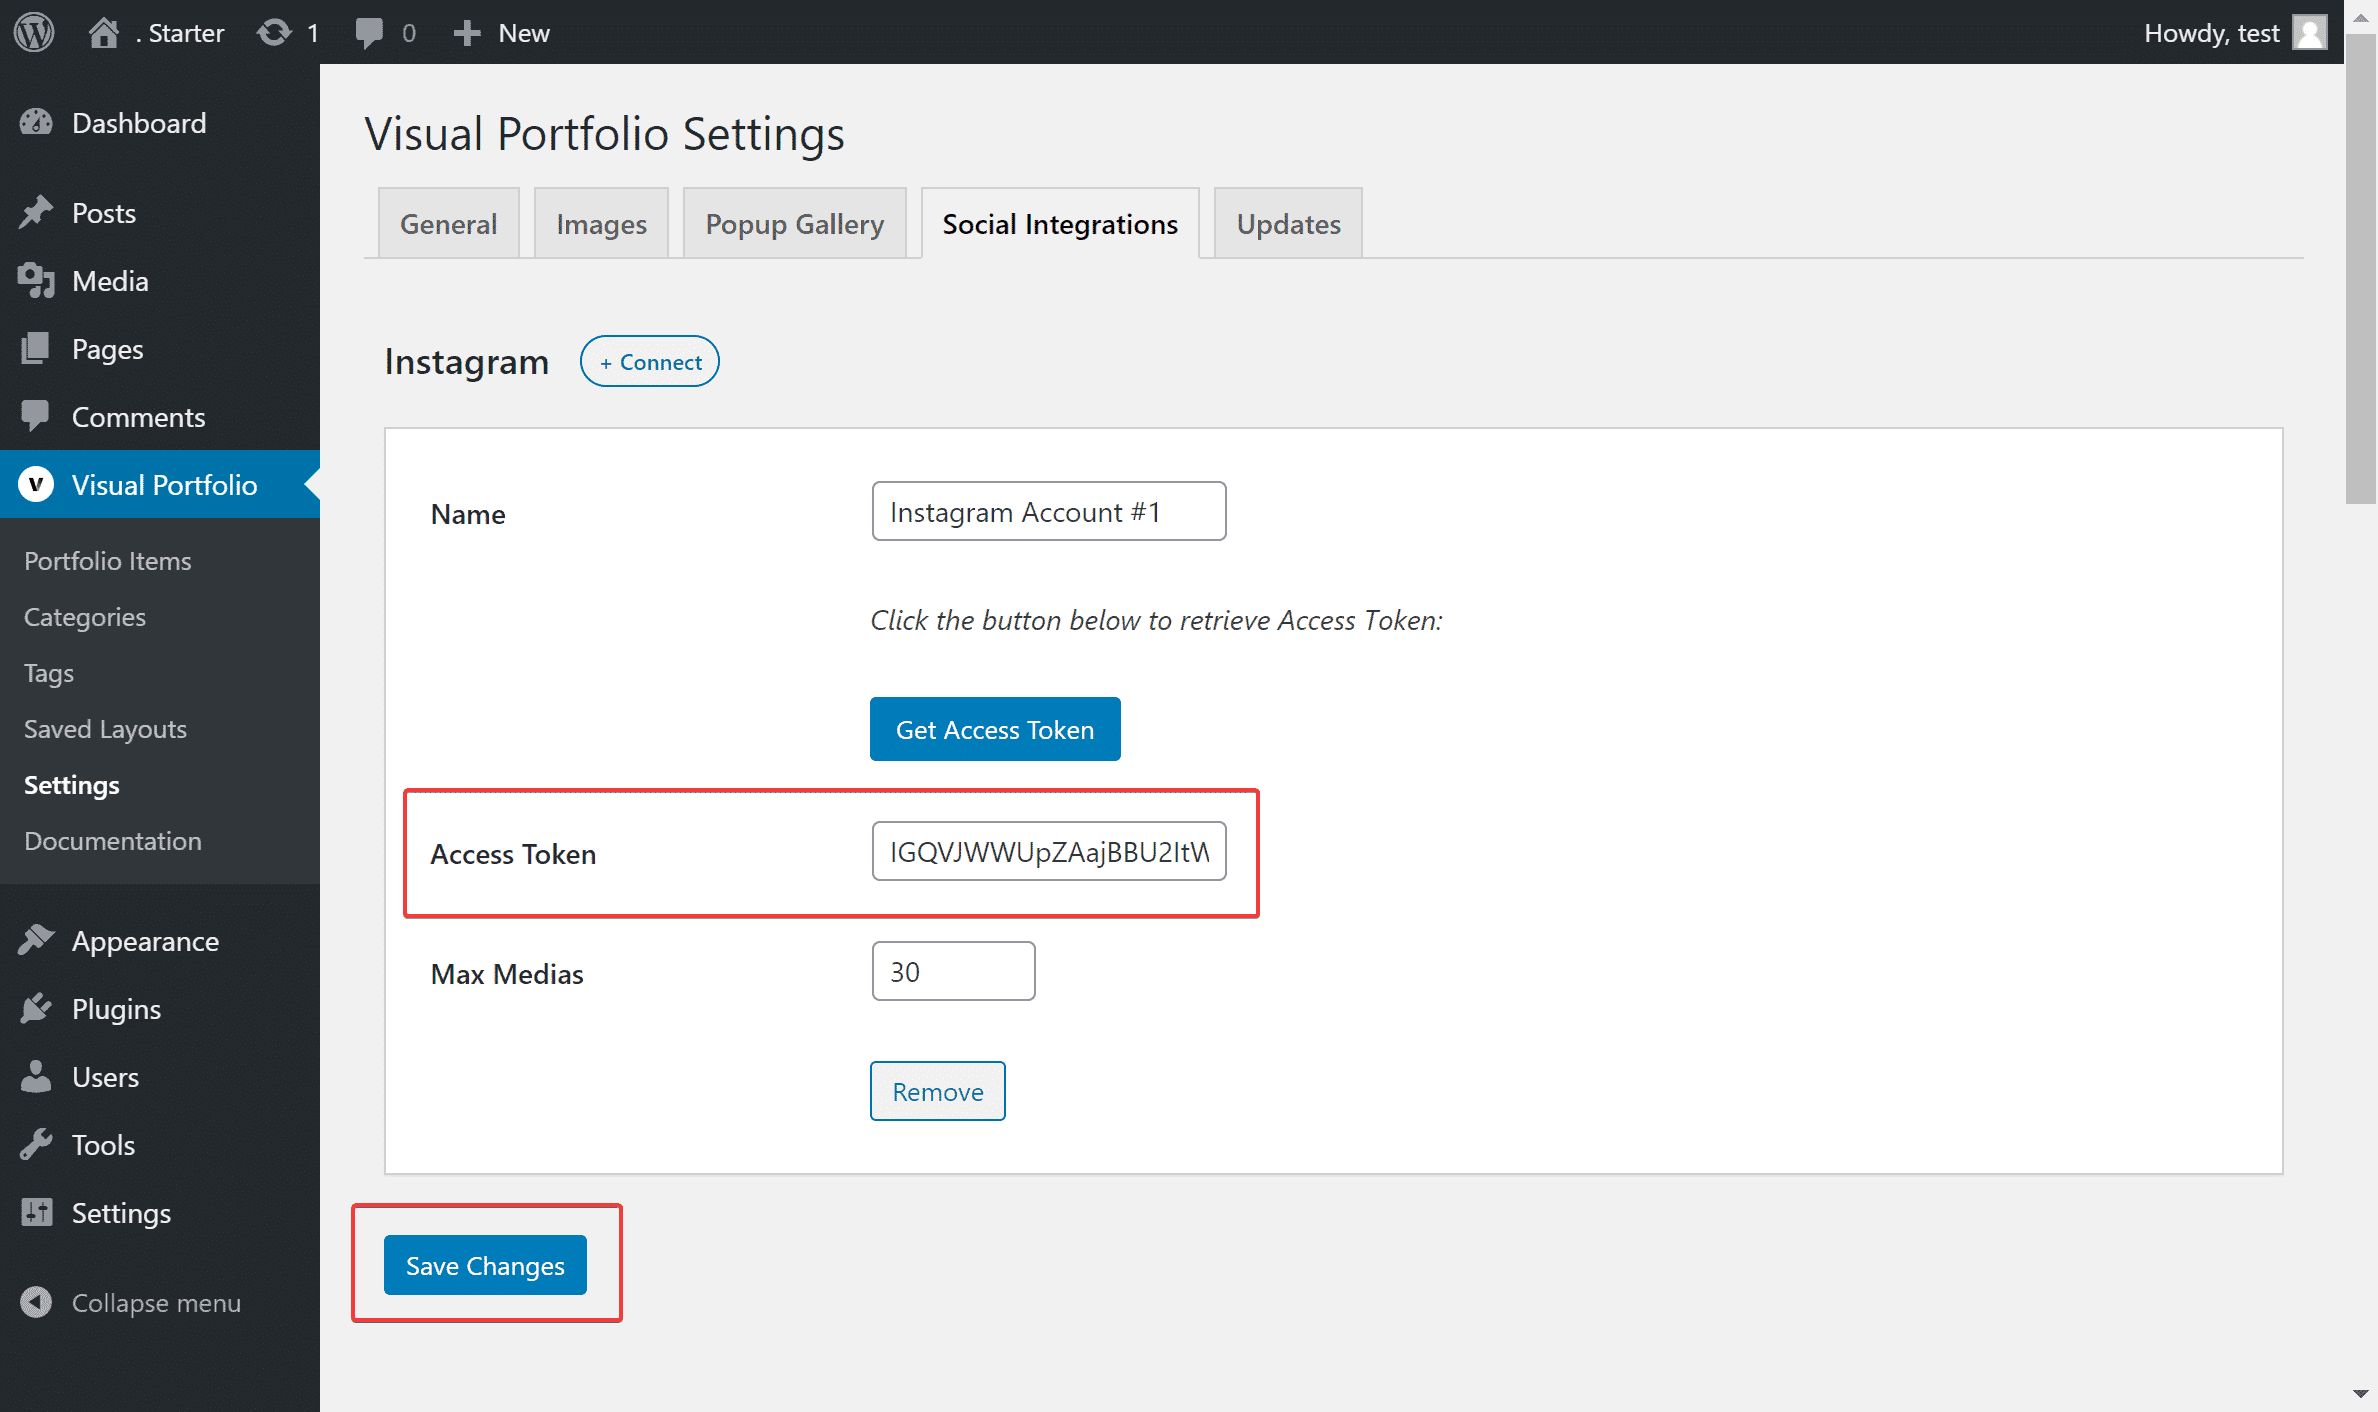Viewport: 2378px width, 1412px height.
Task: Click Get Access Token button
Action: [x=995, y=729]
